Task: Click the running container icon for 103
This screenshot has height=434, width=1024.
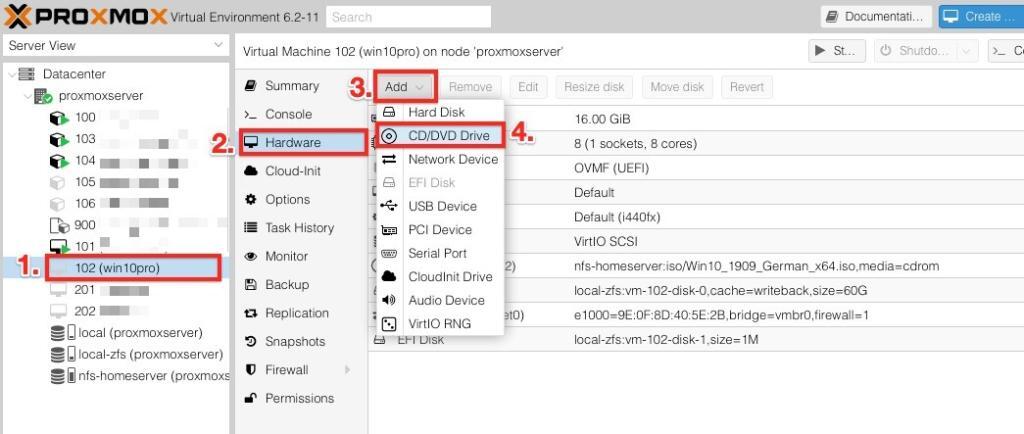Action: tap(59, 139)
